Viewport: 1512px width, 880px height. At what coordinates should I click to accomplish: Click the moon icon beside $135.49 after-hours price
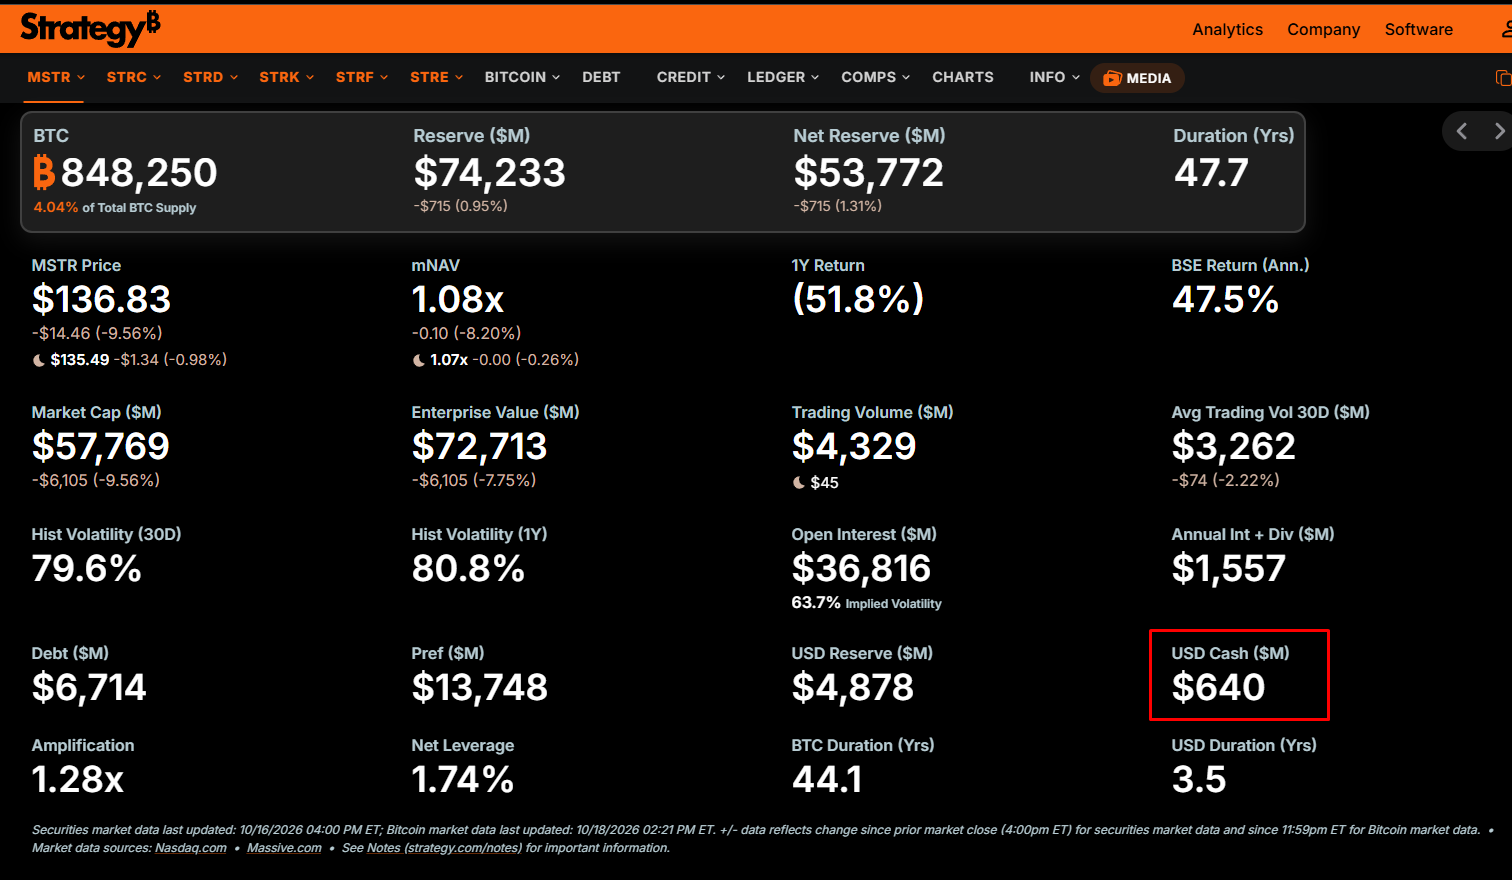coord(39,360)
